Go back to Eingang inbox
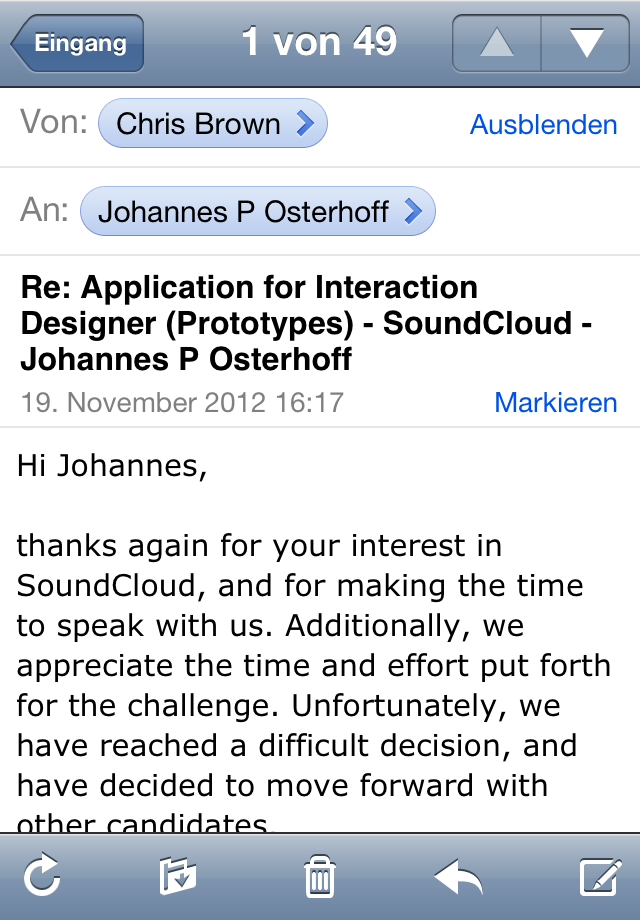This screenshot has height=920, width=640. point(78,43)
